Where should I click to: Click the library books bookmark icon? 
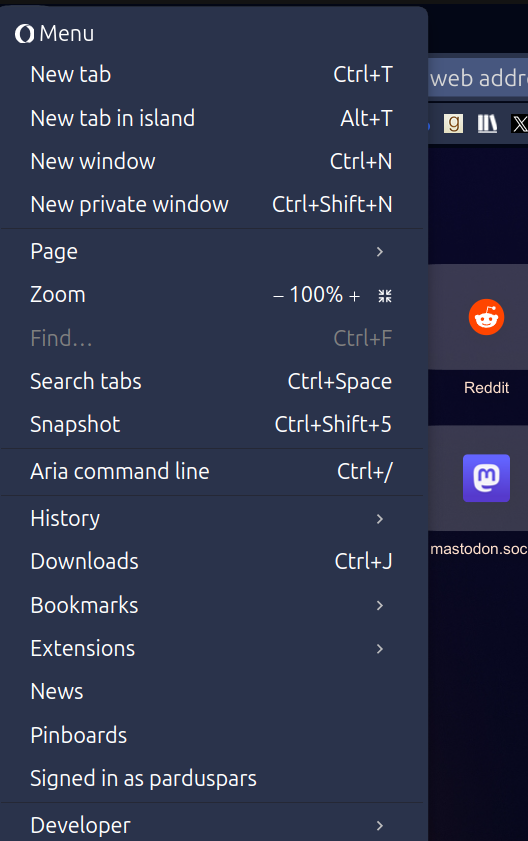(x=487, y=124)
